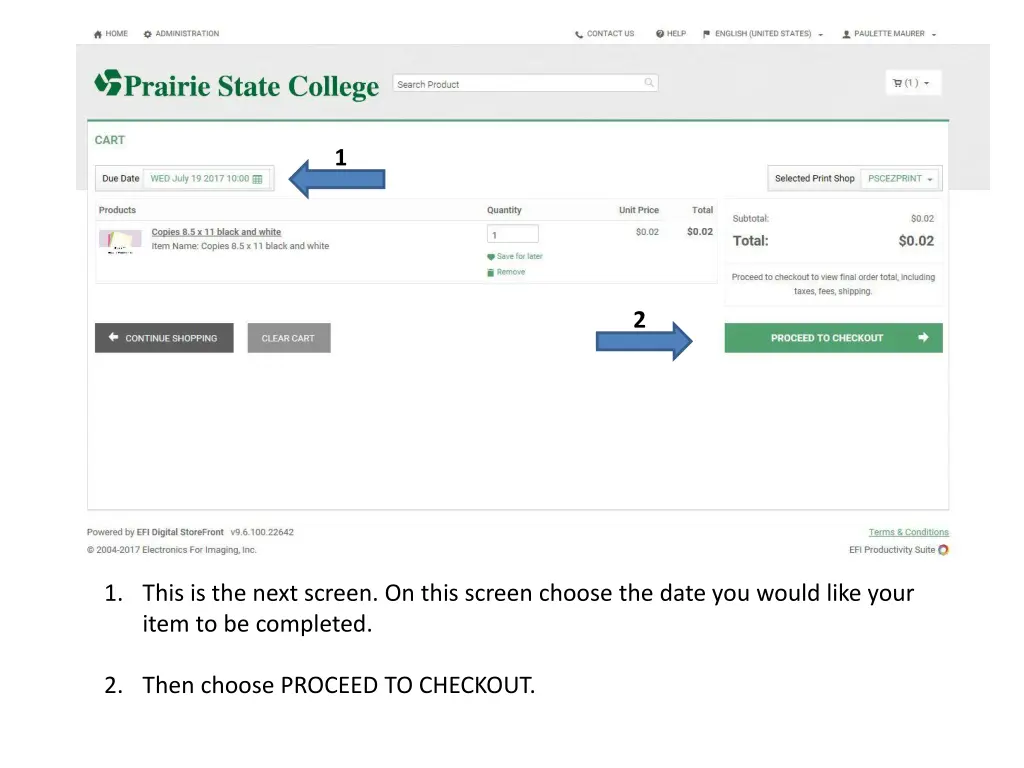Click the Contact Us phone icon
The height and width of the screenshot is (768, 1024).
(579, 35)
